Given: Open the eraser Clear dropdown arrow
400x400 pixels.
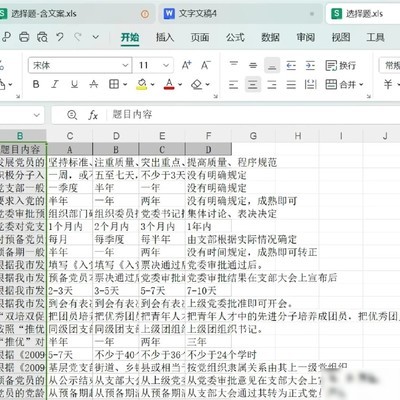Looking at the screenshot, I should [208, 85].
